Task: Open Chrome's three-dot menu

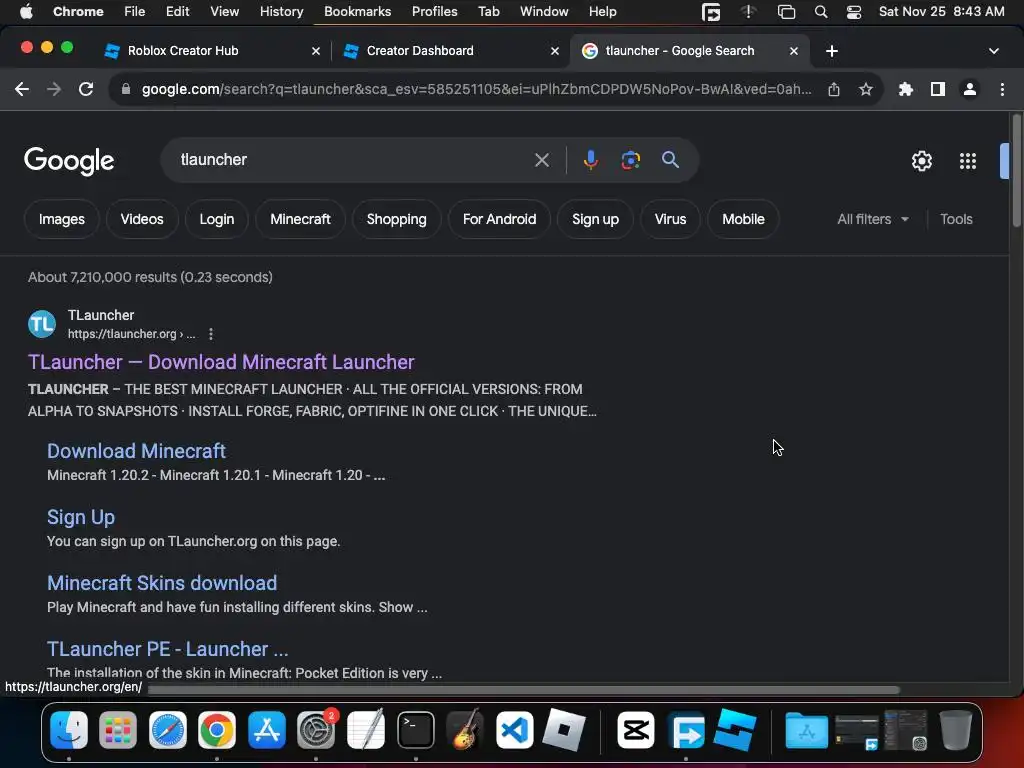Action: (1002, 89)
